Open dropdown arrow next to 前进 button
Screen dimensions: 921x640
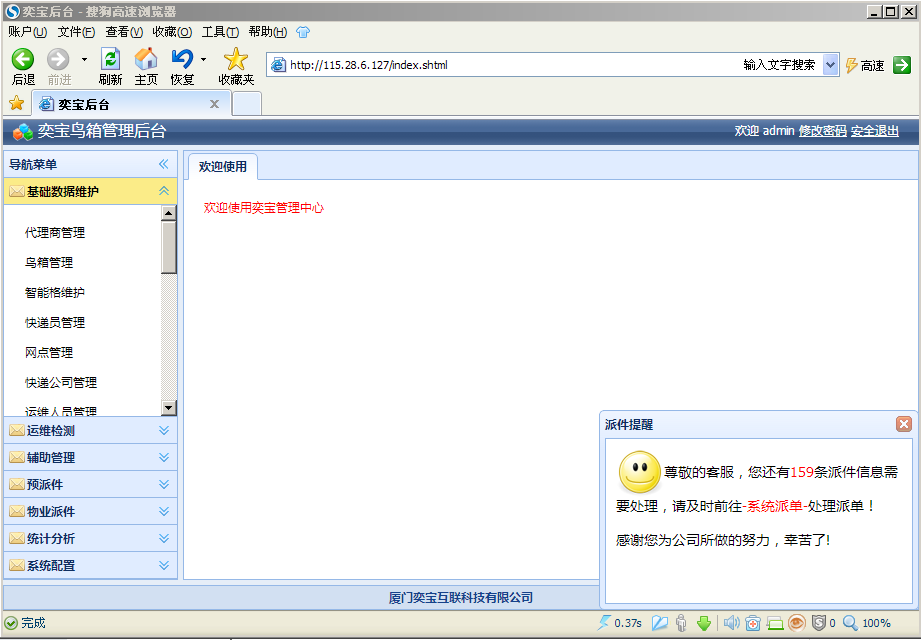click(84, 59)
